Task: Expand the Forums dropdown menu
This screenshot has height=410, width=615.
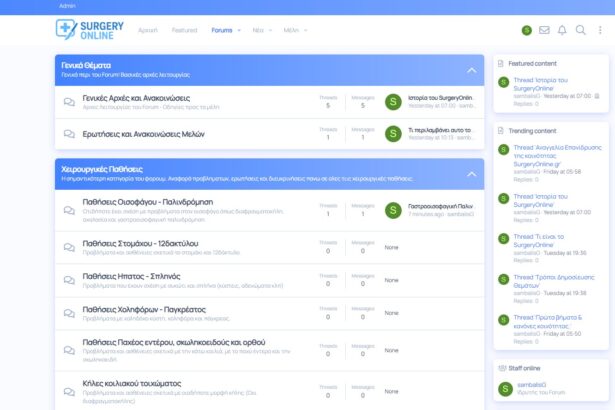Action: (238, 30)
